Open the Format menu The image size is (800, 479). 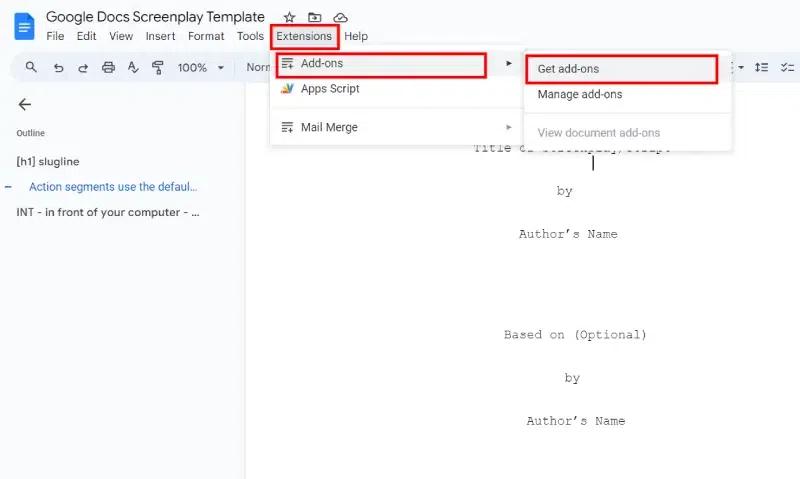pyautogui.click(x=206, y=36)
